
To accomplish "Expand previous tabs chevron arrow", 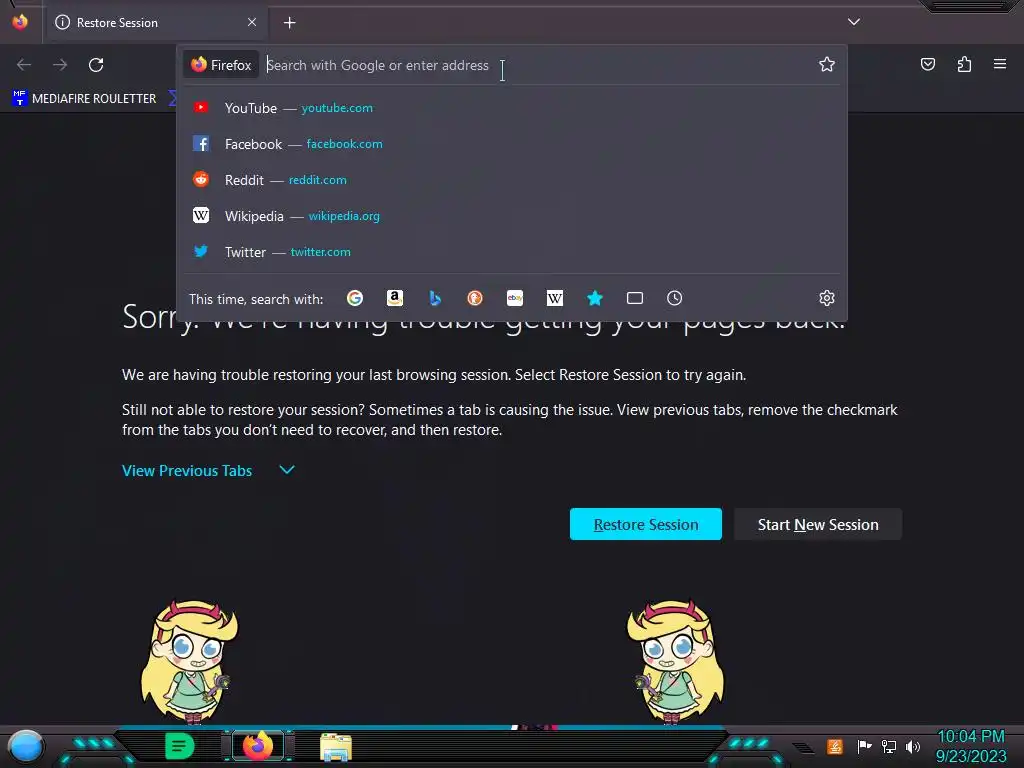I will (287, 470).
